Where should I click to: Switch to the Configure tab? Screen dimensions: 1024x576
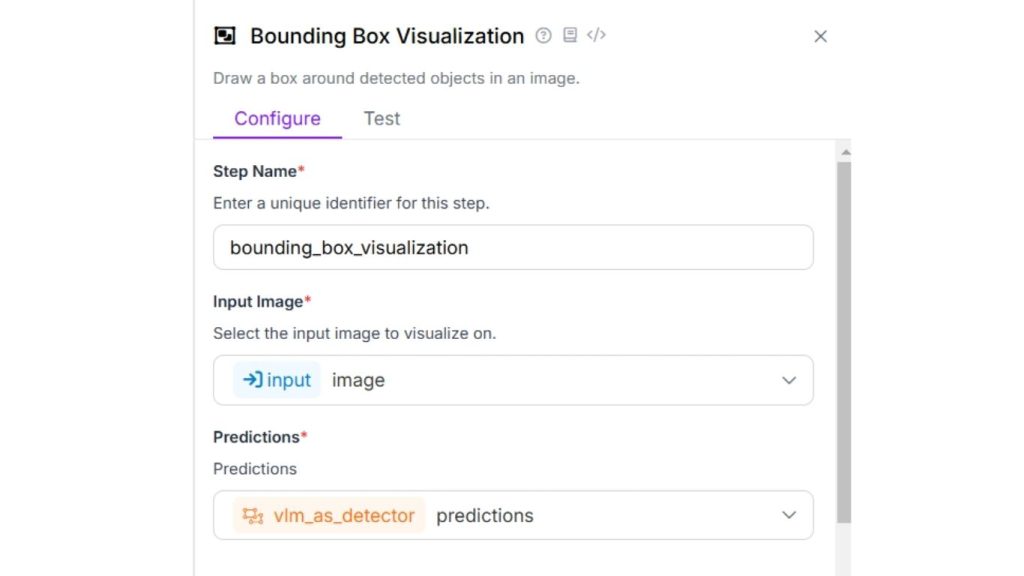[x=277, y=119]
